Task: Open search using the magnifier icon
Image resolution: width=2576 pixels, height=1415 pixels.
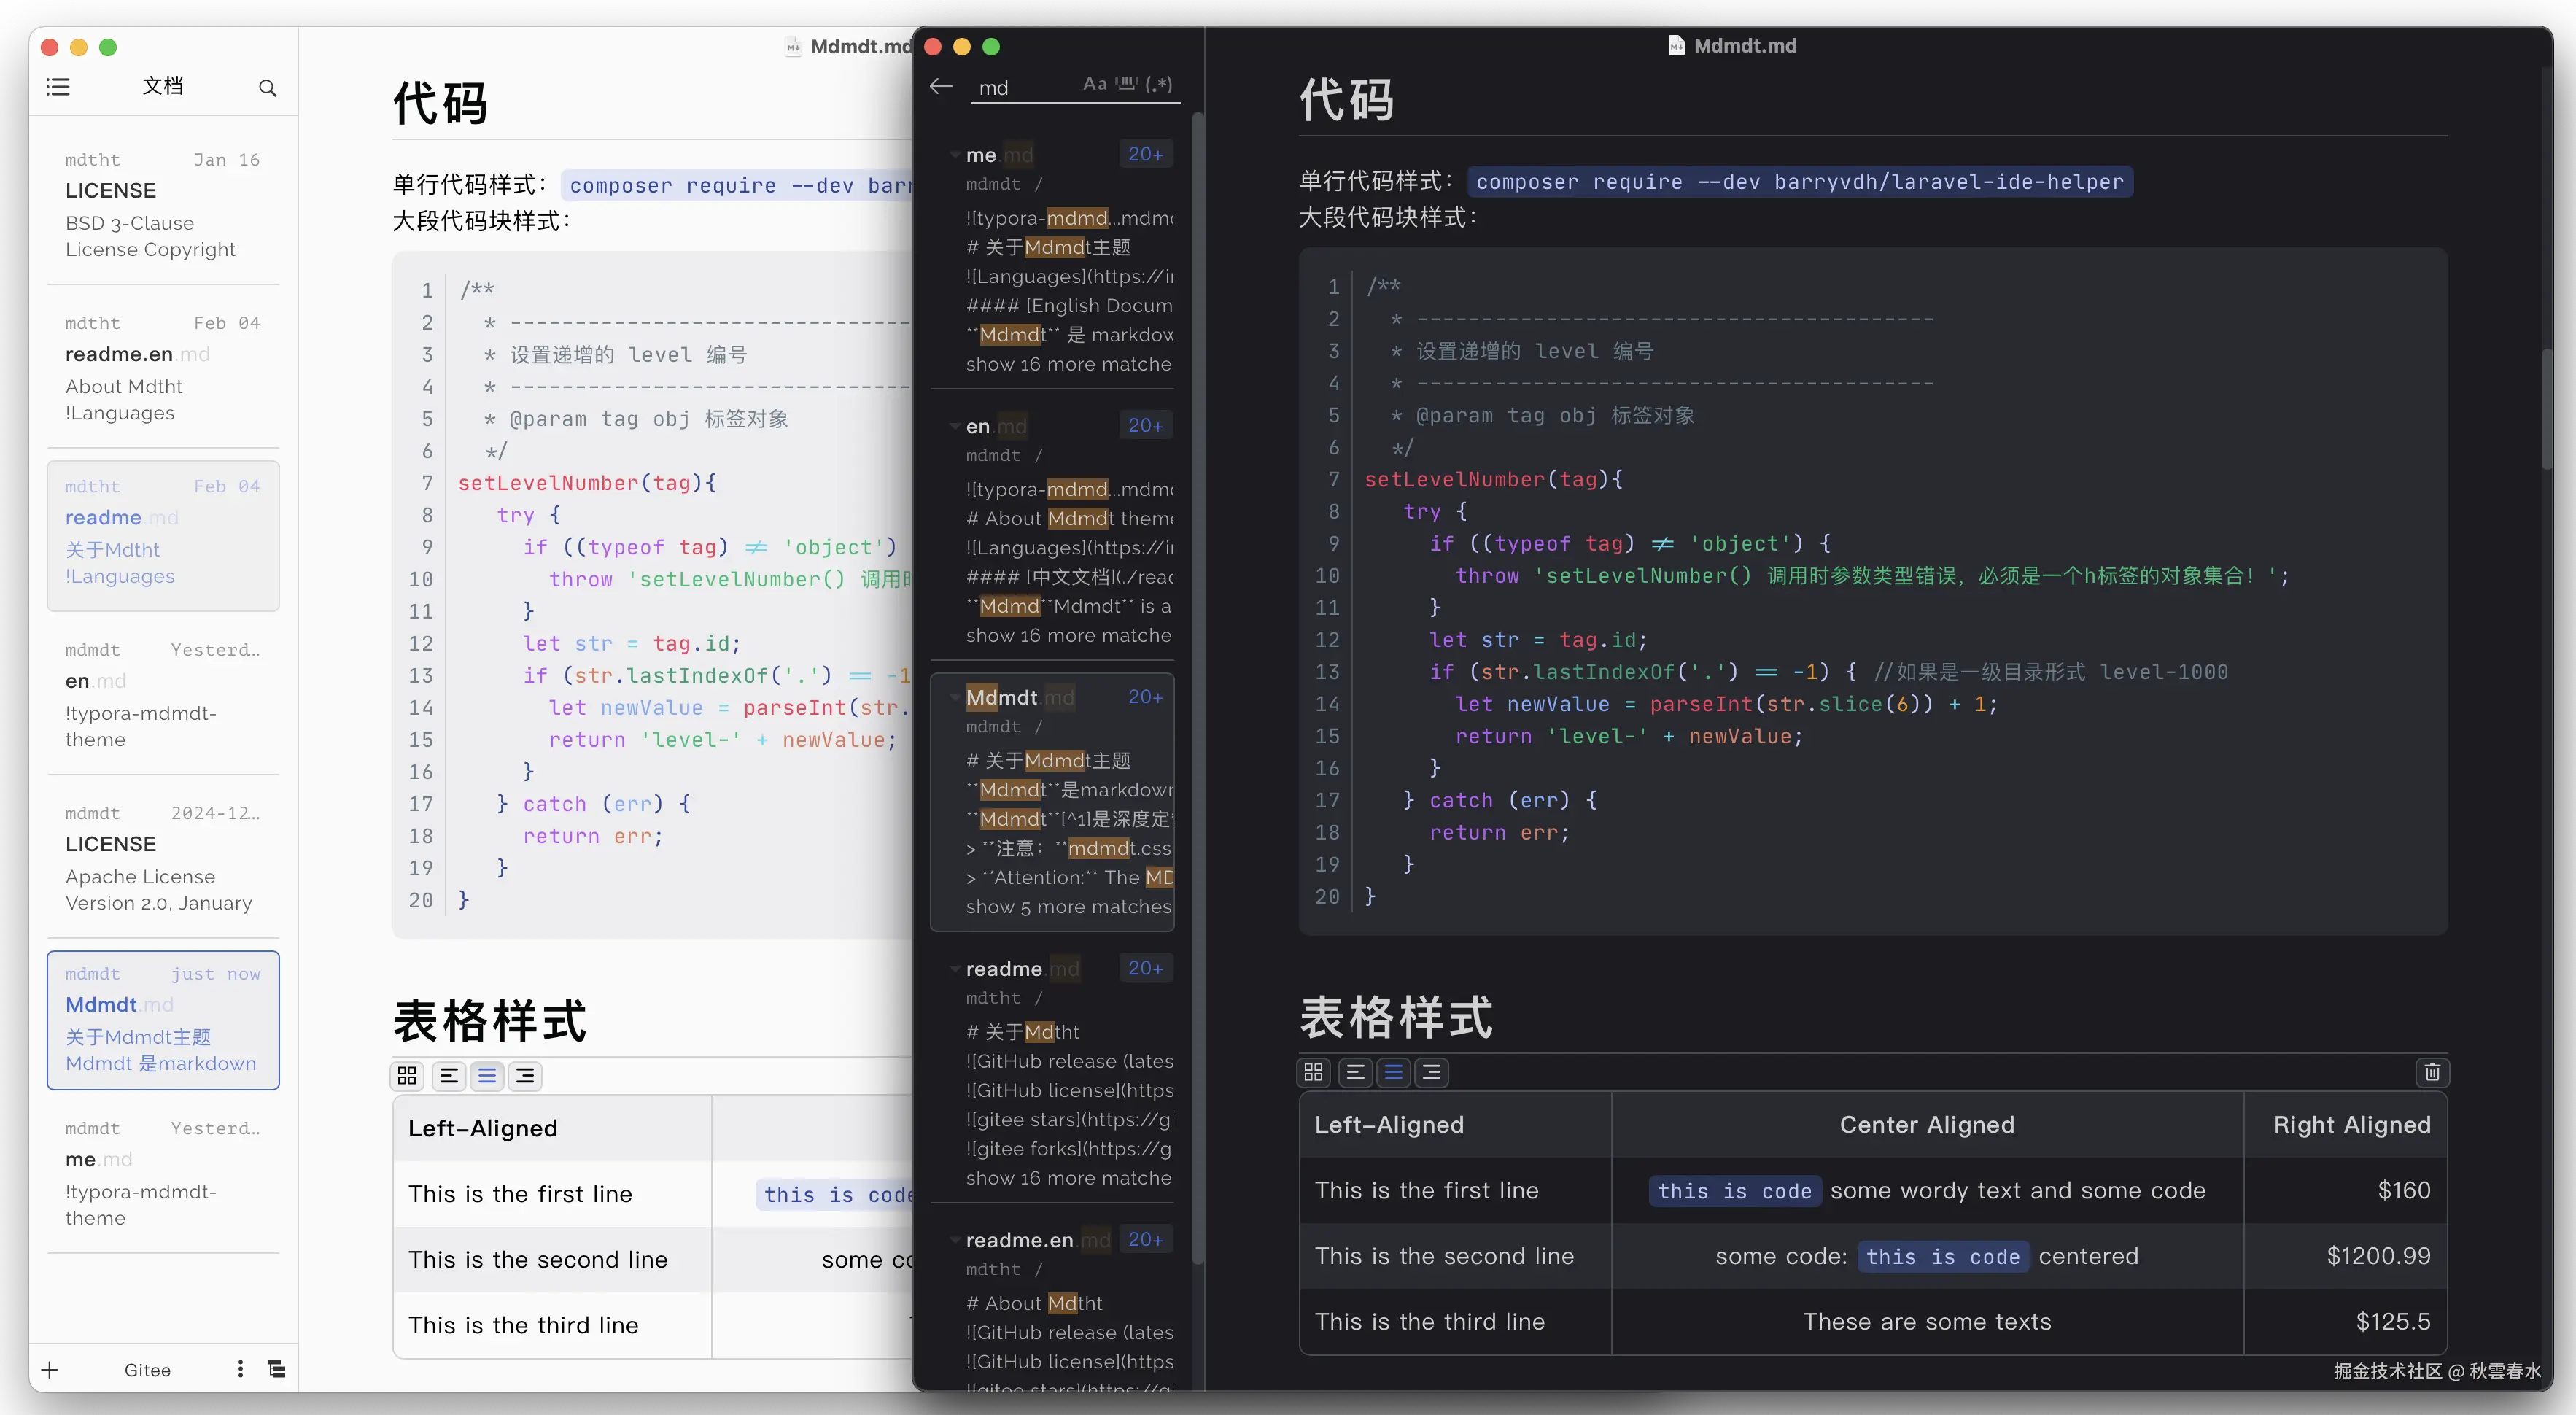Action: tap(267, 88)
